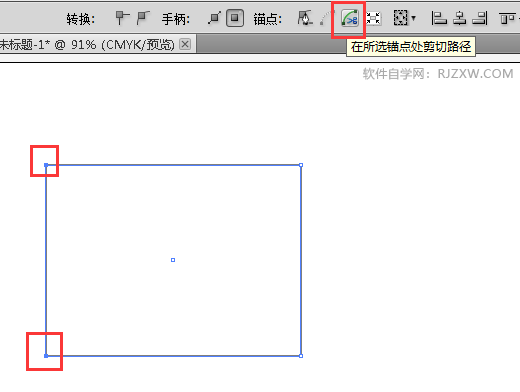Open the align-to dropdown arrow

click(x=414, y=18)
